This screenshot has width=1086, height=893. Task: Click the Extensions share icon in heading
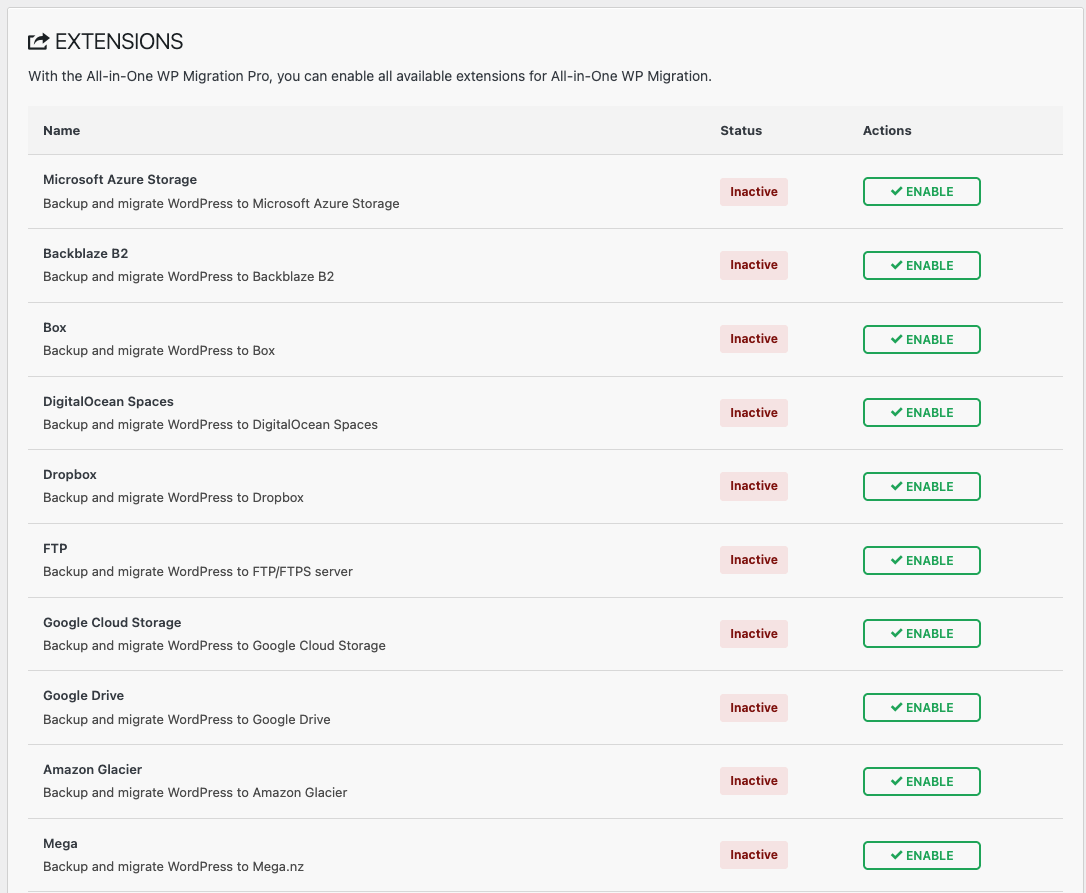[38, 42]
